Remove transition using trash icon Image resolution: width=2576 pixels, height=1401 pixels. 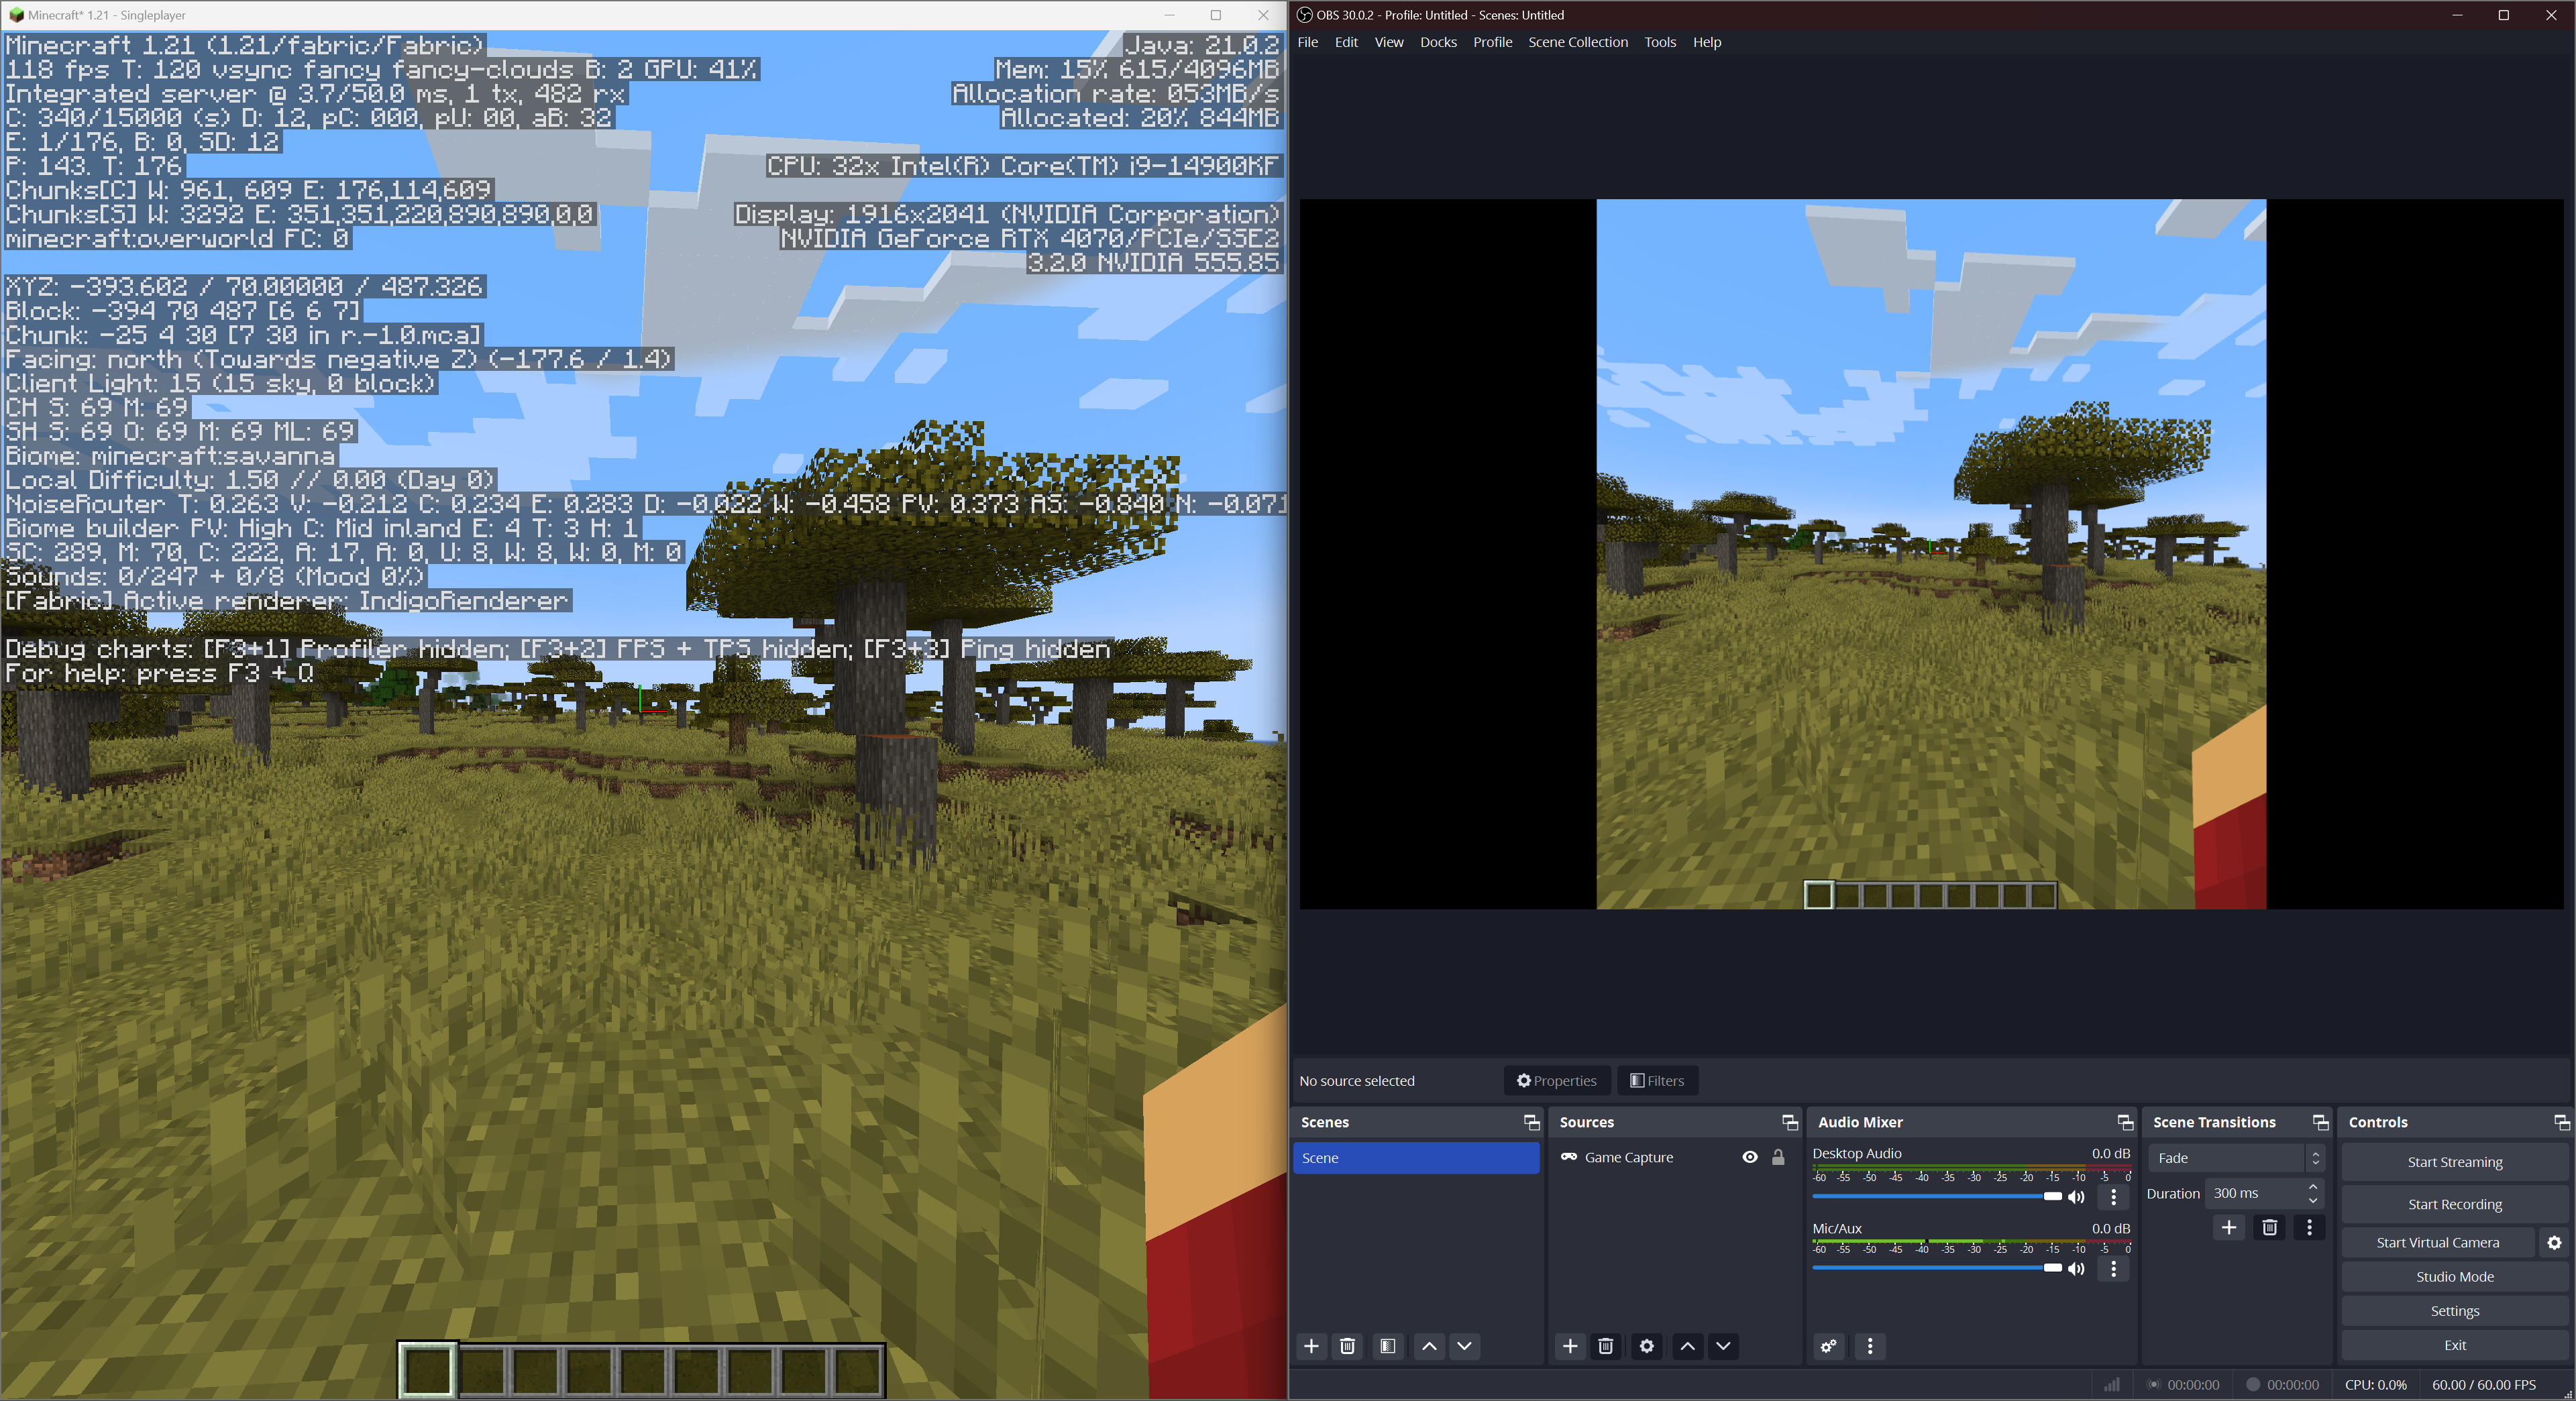point(2269,1227)
